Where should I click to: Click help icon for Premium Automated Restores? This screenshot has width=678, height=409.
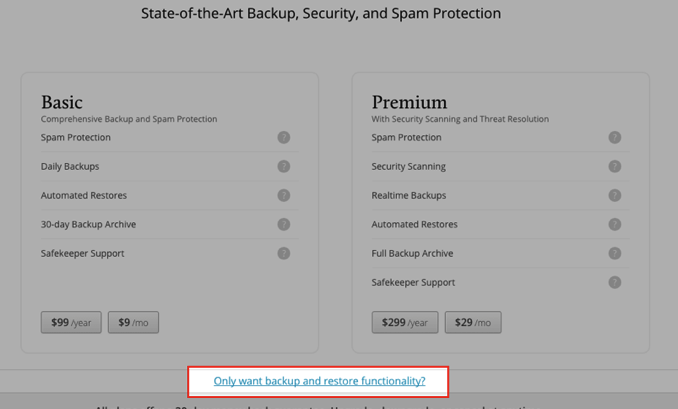click(x=615, y=224)
